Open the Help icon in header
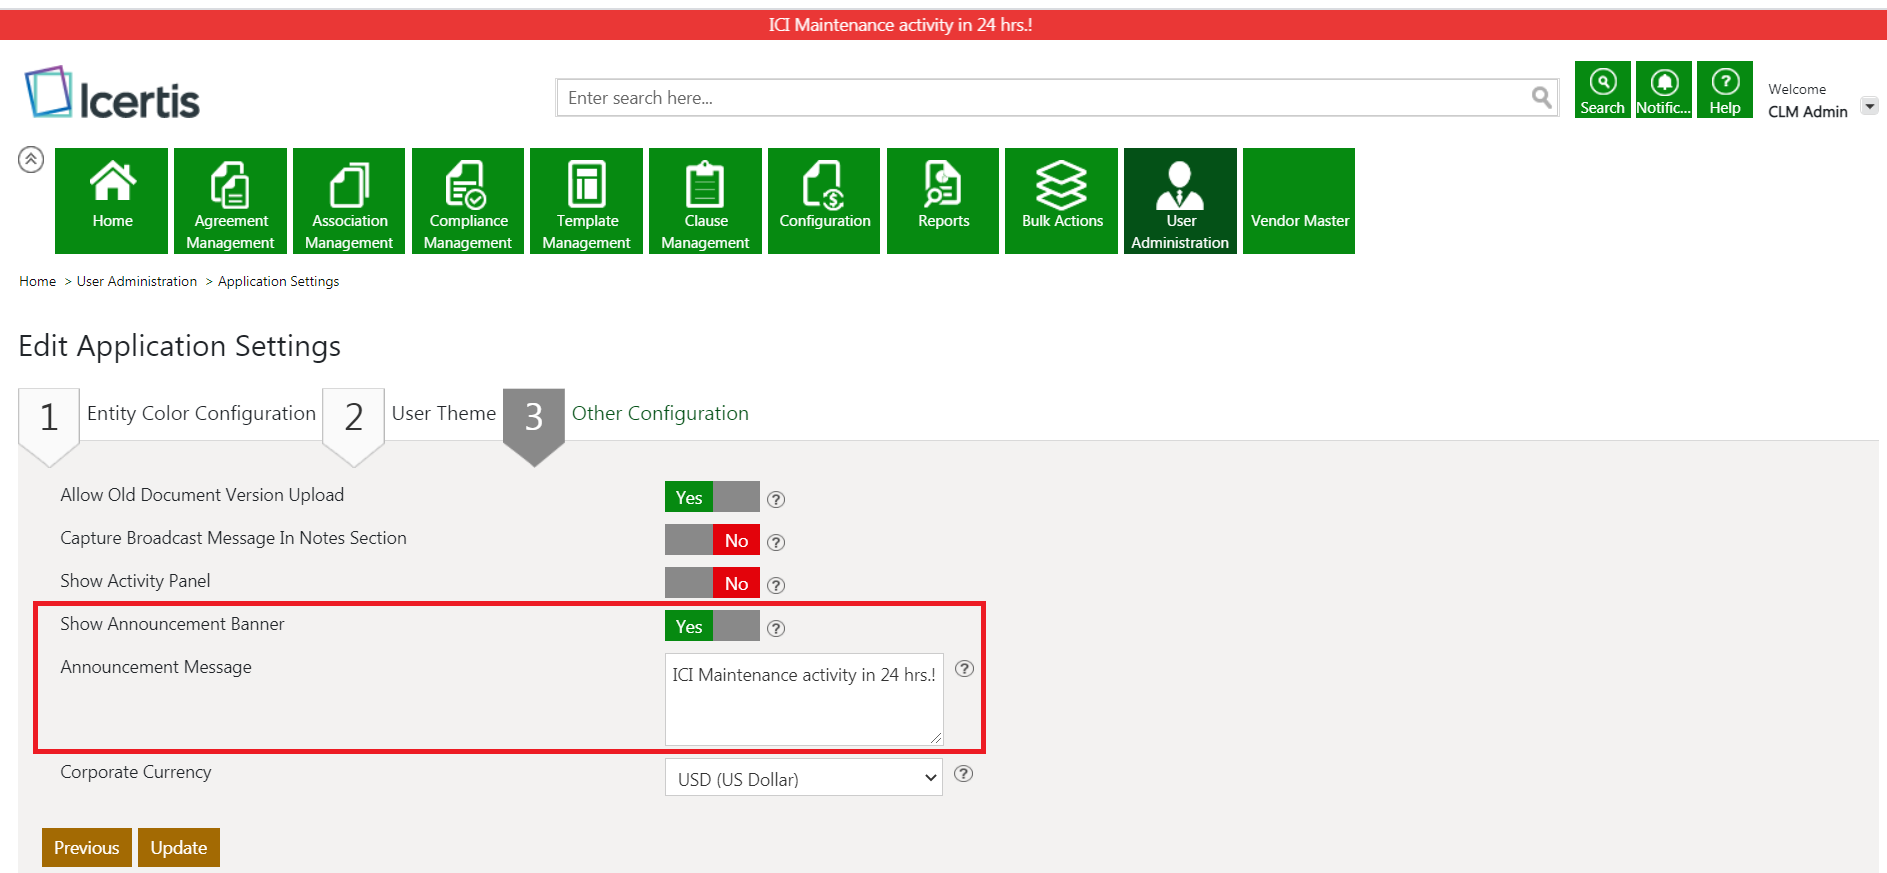 [1724, 90]
